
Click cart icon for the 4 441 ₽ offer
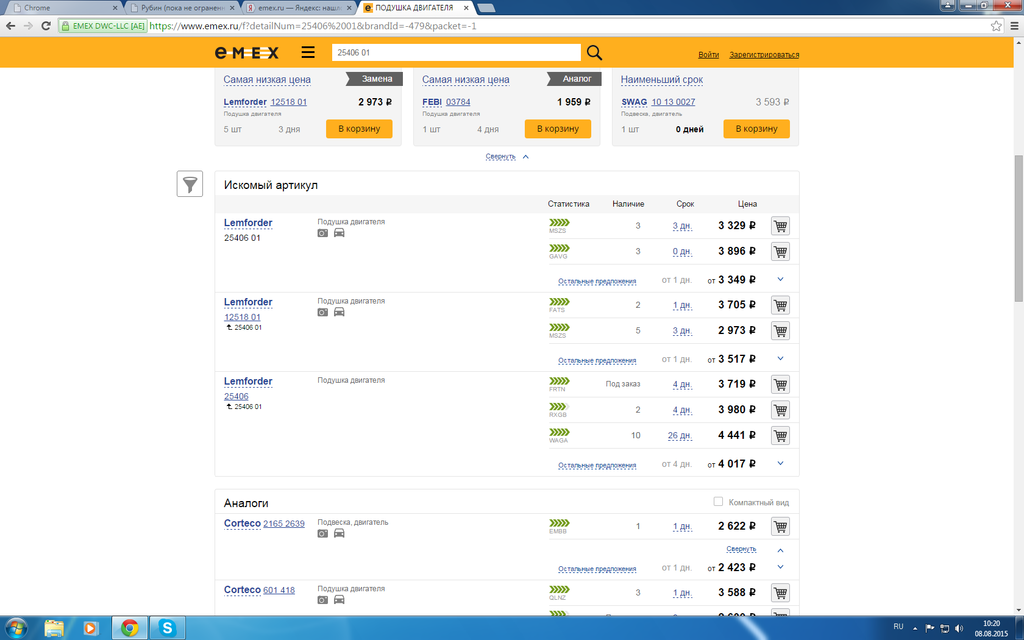(x=780, y=436)
